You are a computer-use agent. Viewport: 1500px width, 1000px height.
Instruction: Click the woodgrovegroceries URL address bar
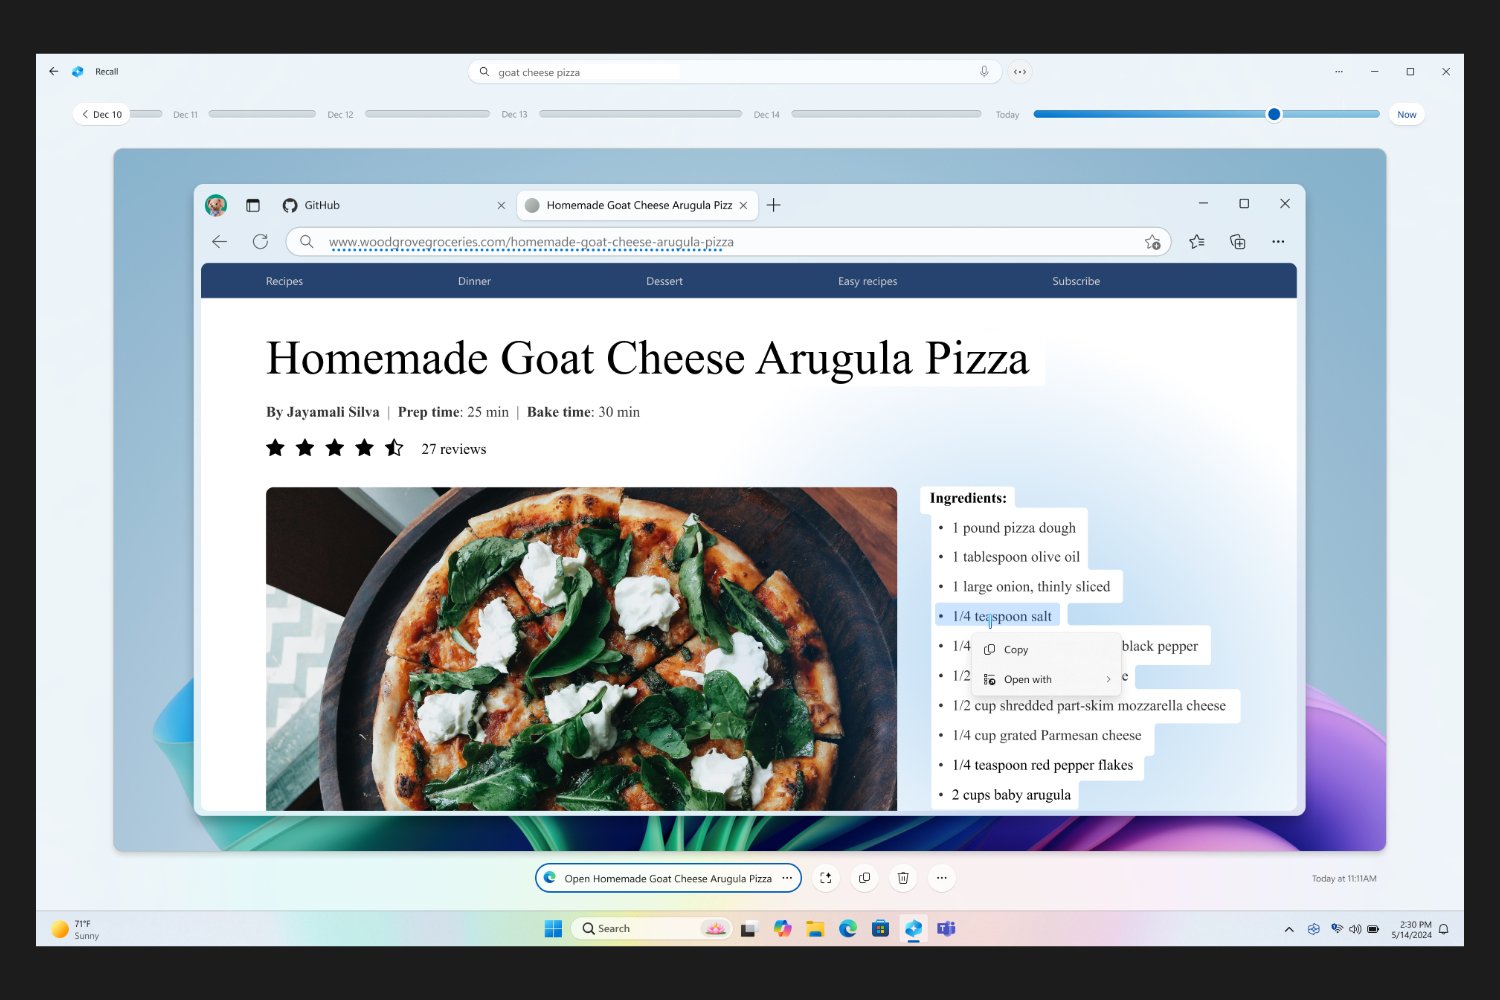[728, 241]
